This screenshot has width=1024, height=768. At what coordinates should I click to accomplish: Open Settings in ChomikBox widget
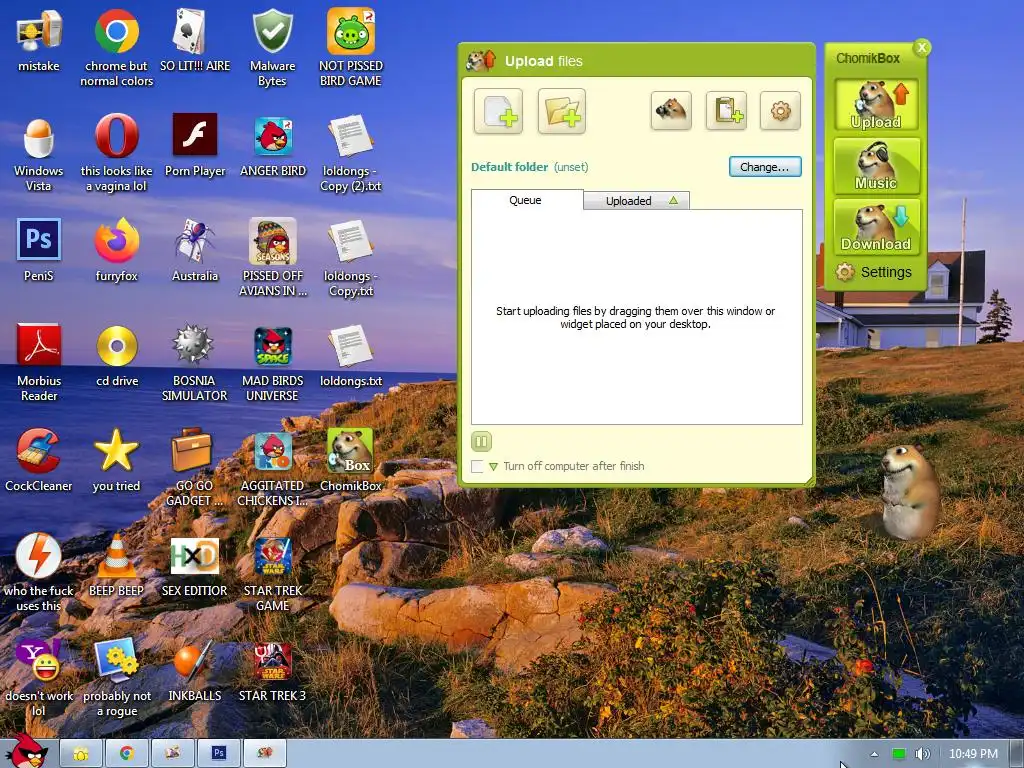[x=874, y=272]
